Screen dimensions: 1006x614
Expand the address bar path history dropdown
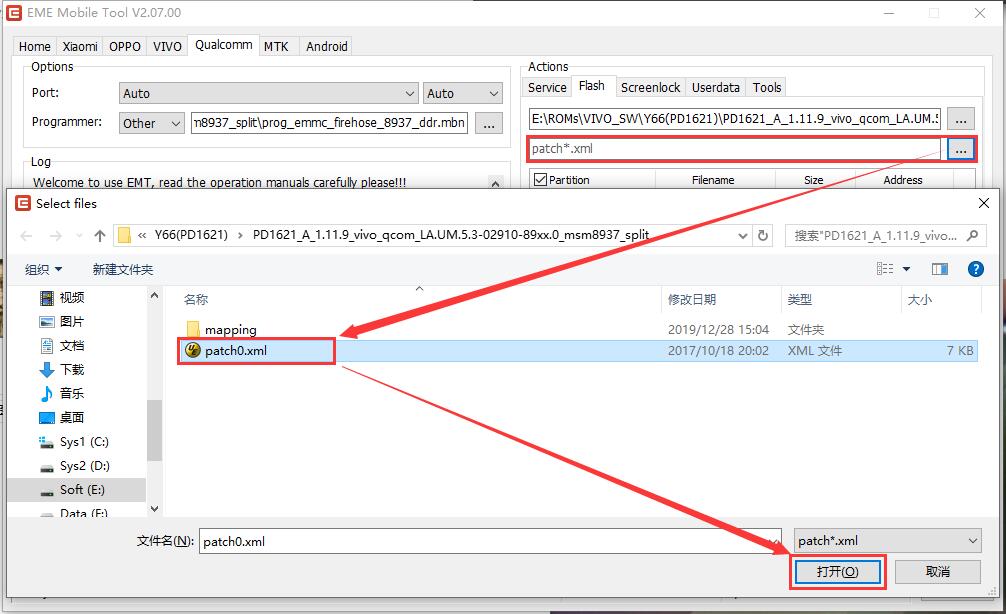pyautogui.click(x=743, y=235)
